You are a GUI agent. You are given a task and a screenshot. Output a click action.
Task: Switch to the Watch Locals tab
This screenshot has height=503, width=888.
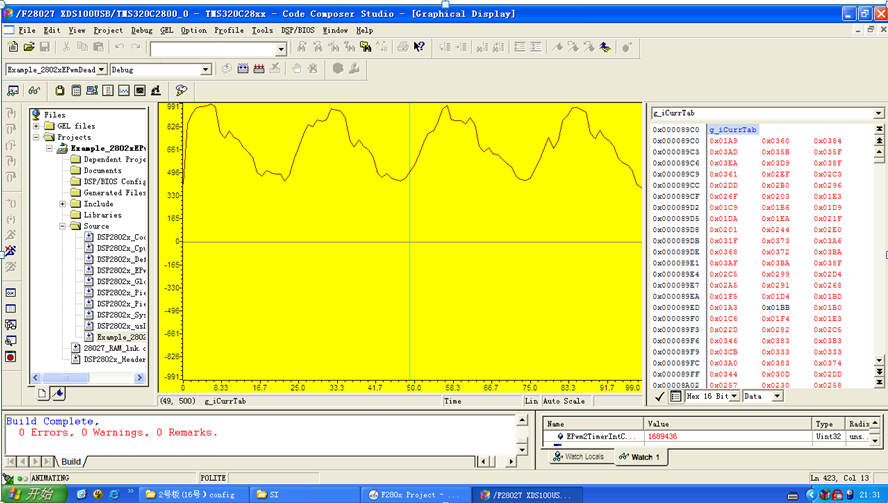578,457
